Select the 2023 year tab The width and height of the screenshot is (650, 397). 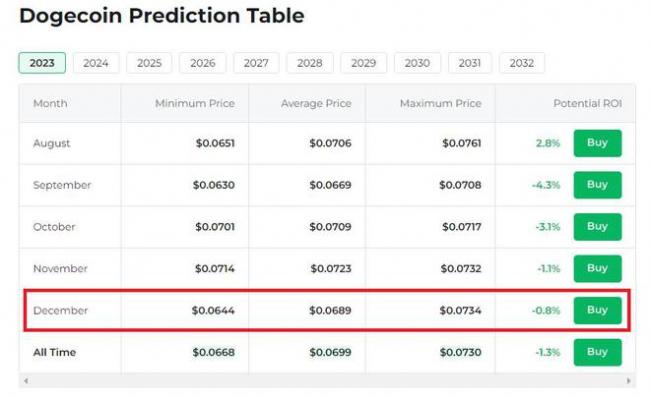coord(42,63)
